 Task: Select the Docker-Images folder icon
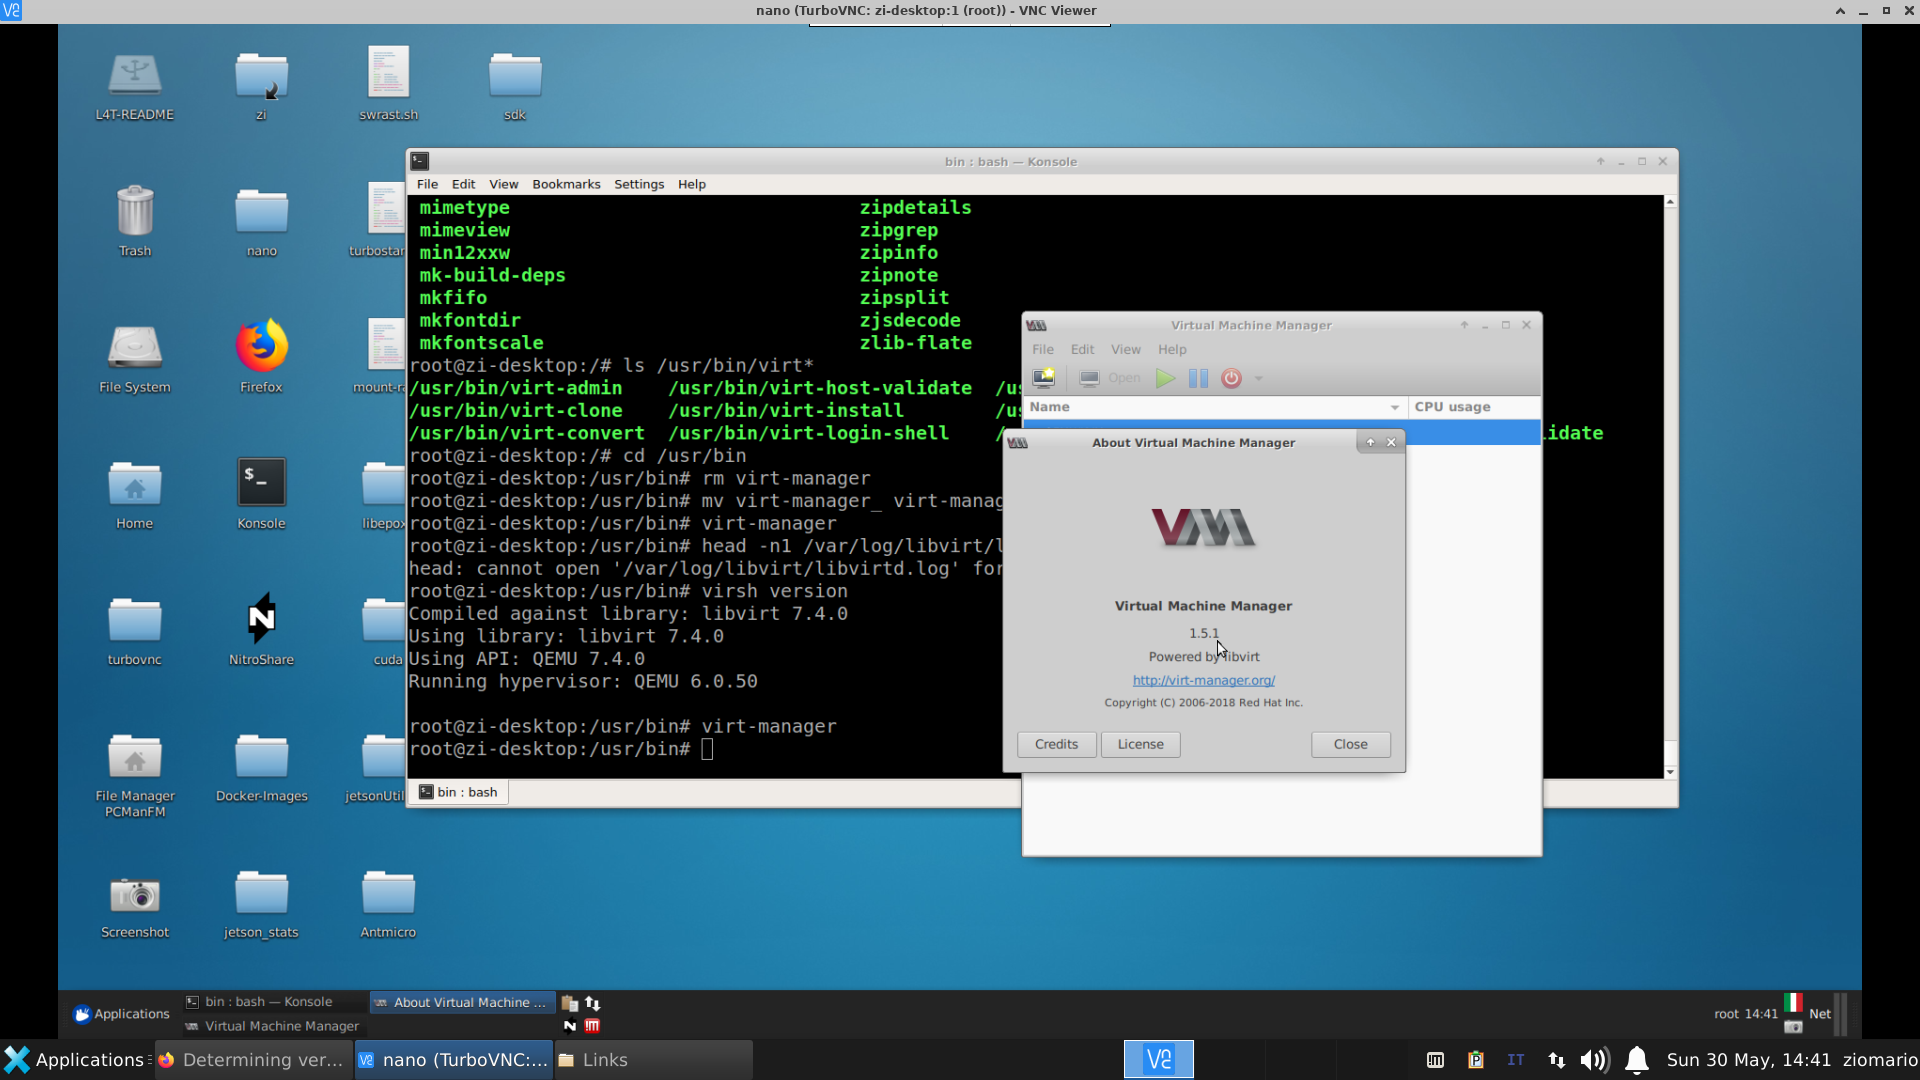[261, 768]
